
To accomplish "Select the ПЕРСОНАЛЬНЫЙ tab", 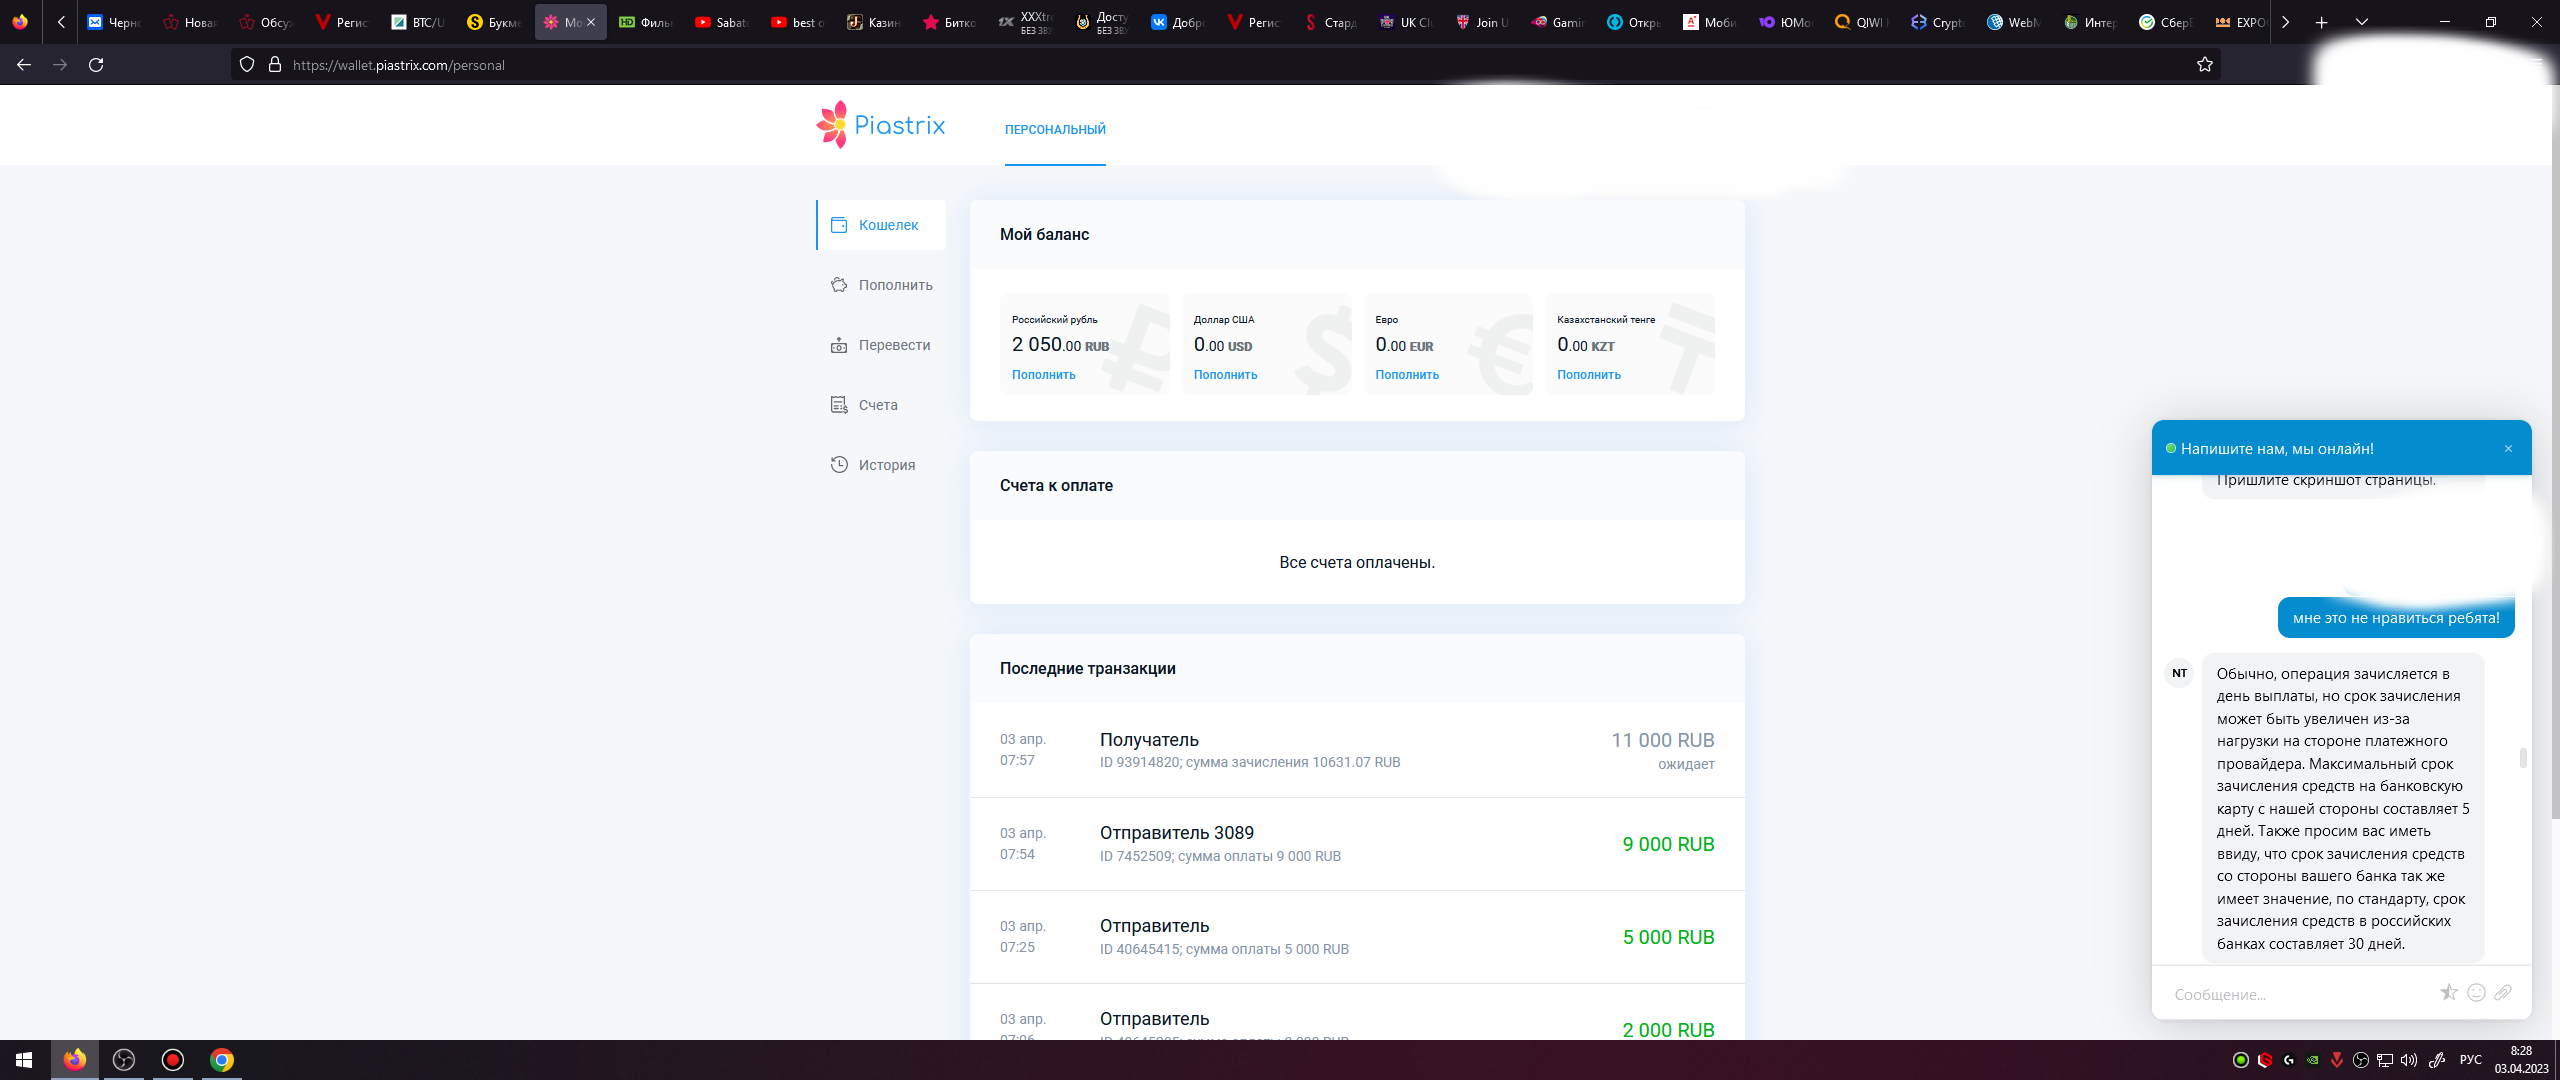I will tap(1055, 130).
